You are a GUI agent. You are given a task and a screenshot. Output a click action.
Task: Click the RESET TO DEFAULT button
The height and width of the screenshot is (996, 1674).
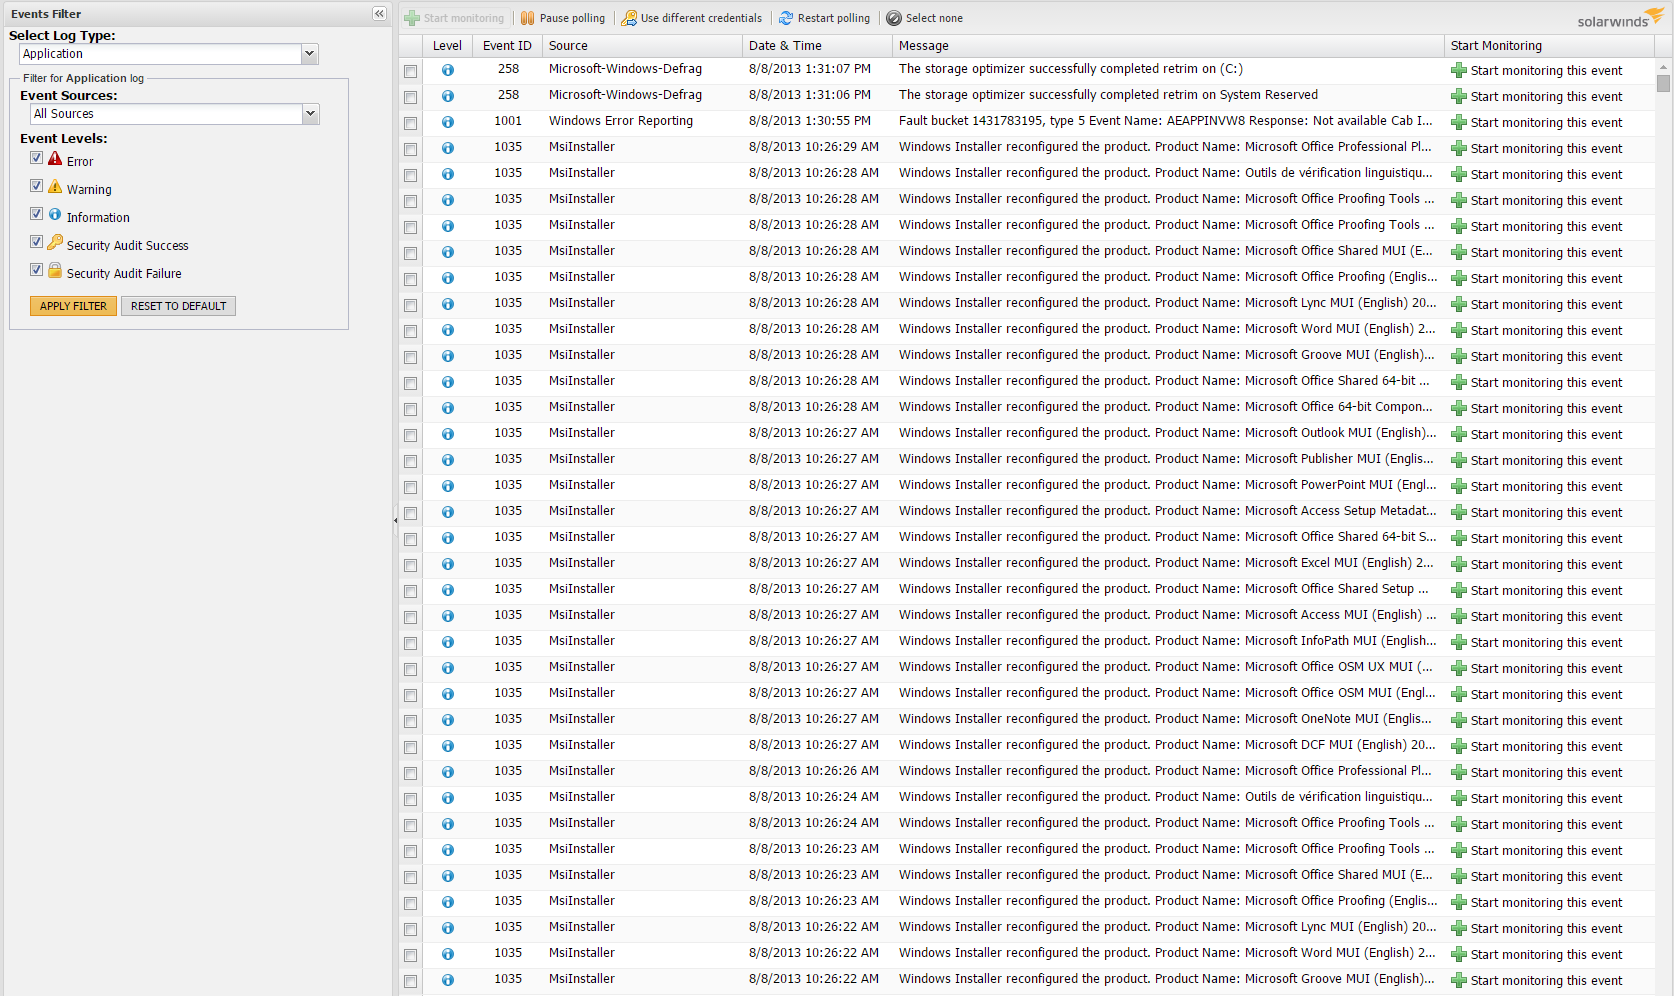[x=178, y=305]
